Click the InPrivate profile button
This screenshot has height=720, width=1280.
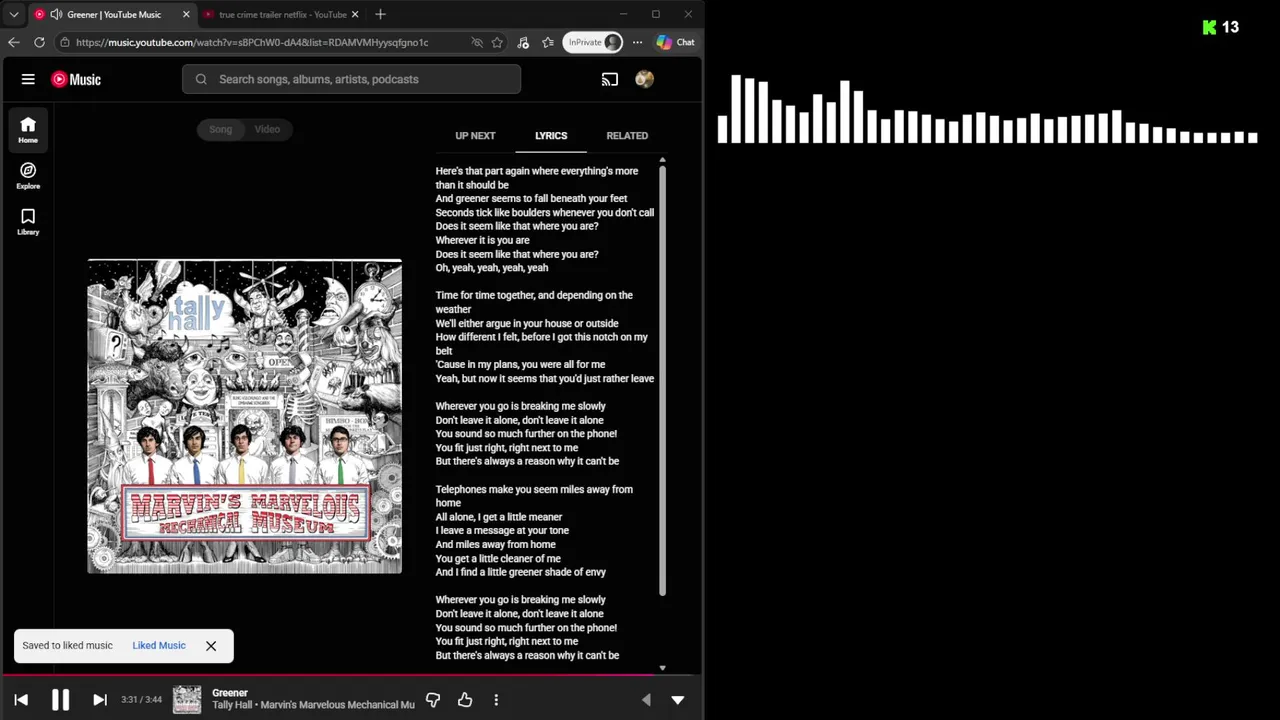594,42
